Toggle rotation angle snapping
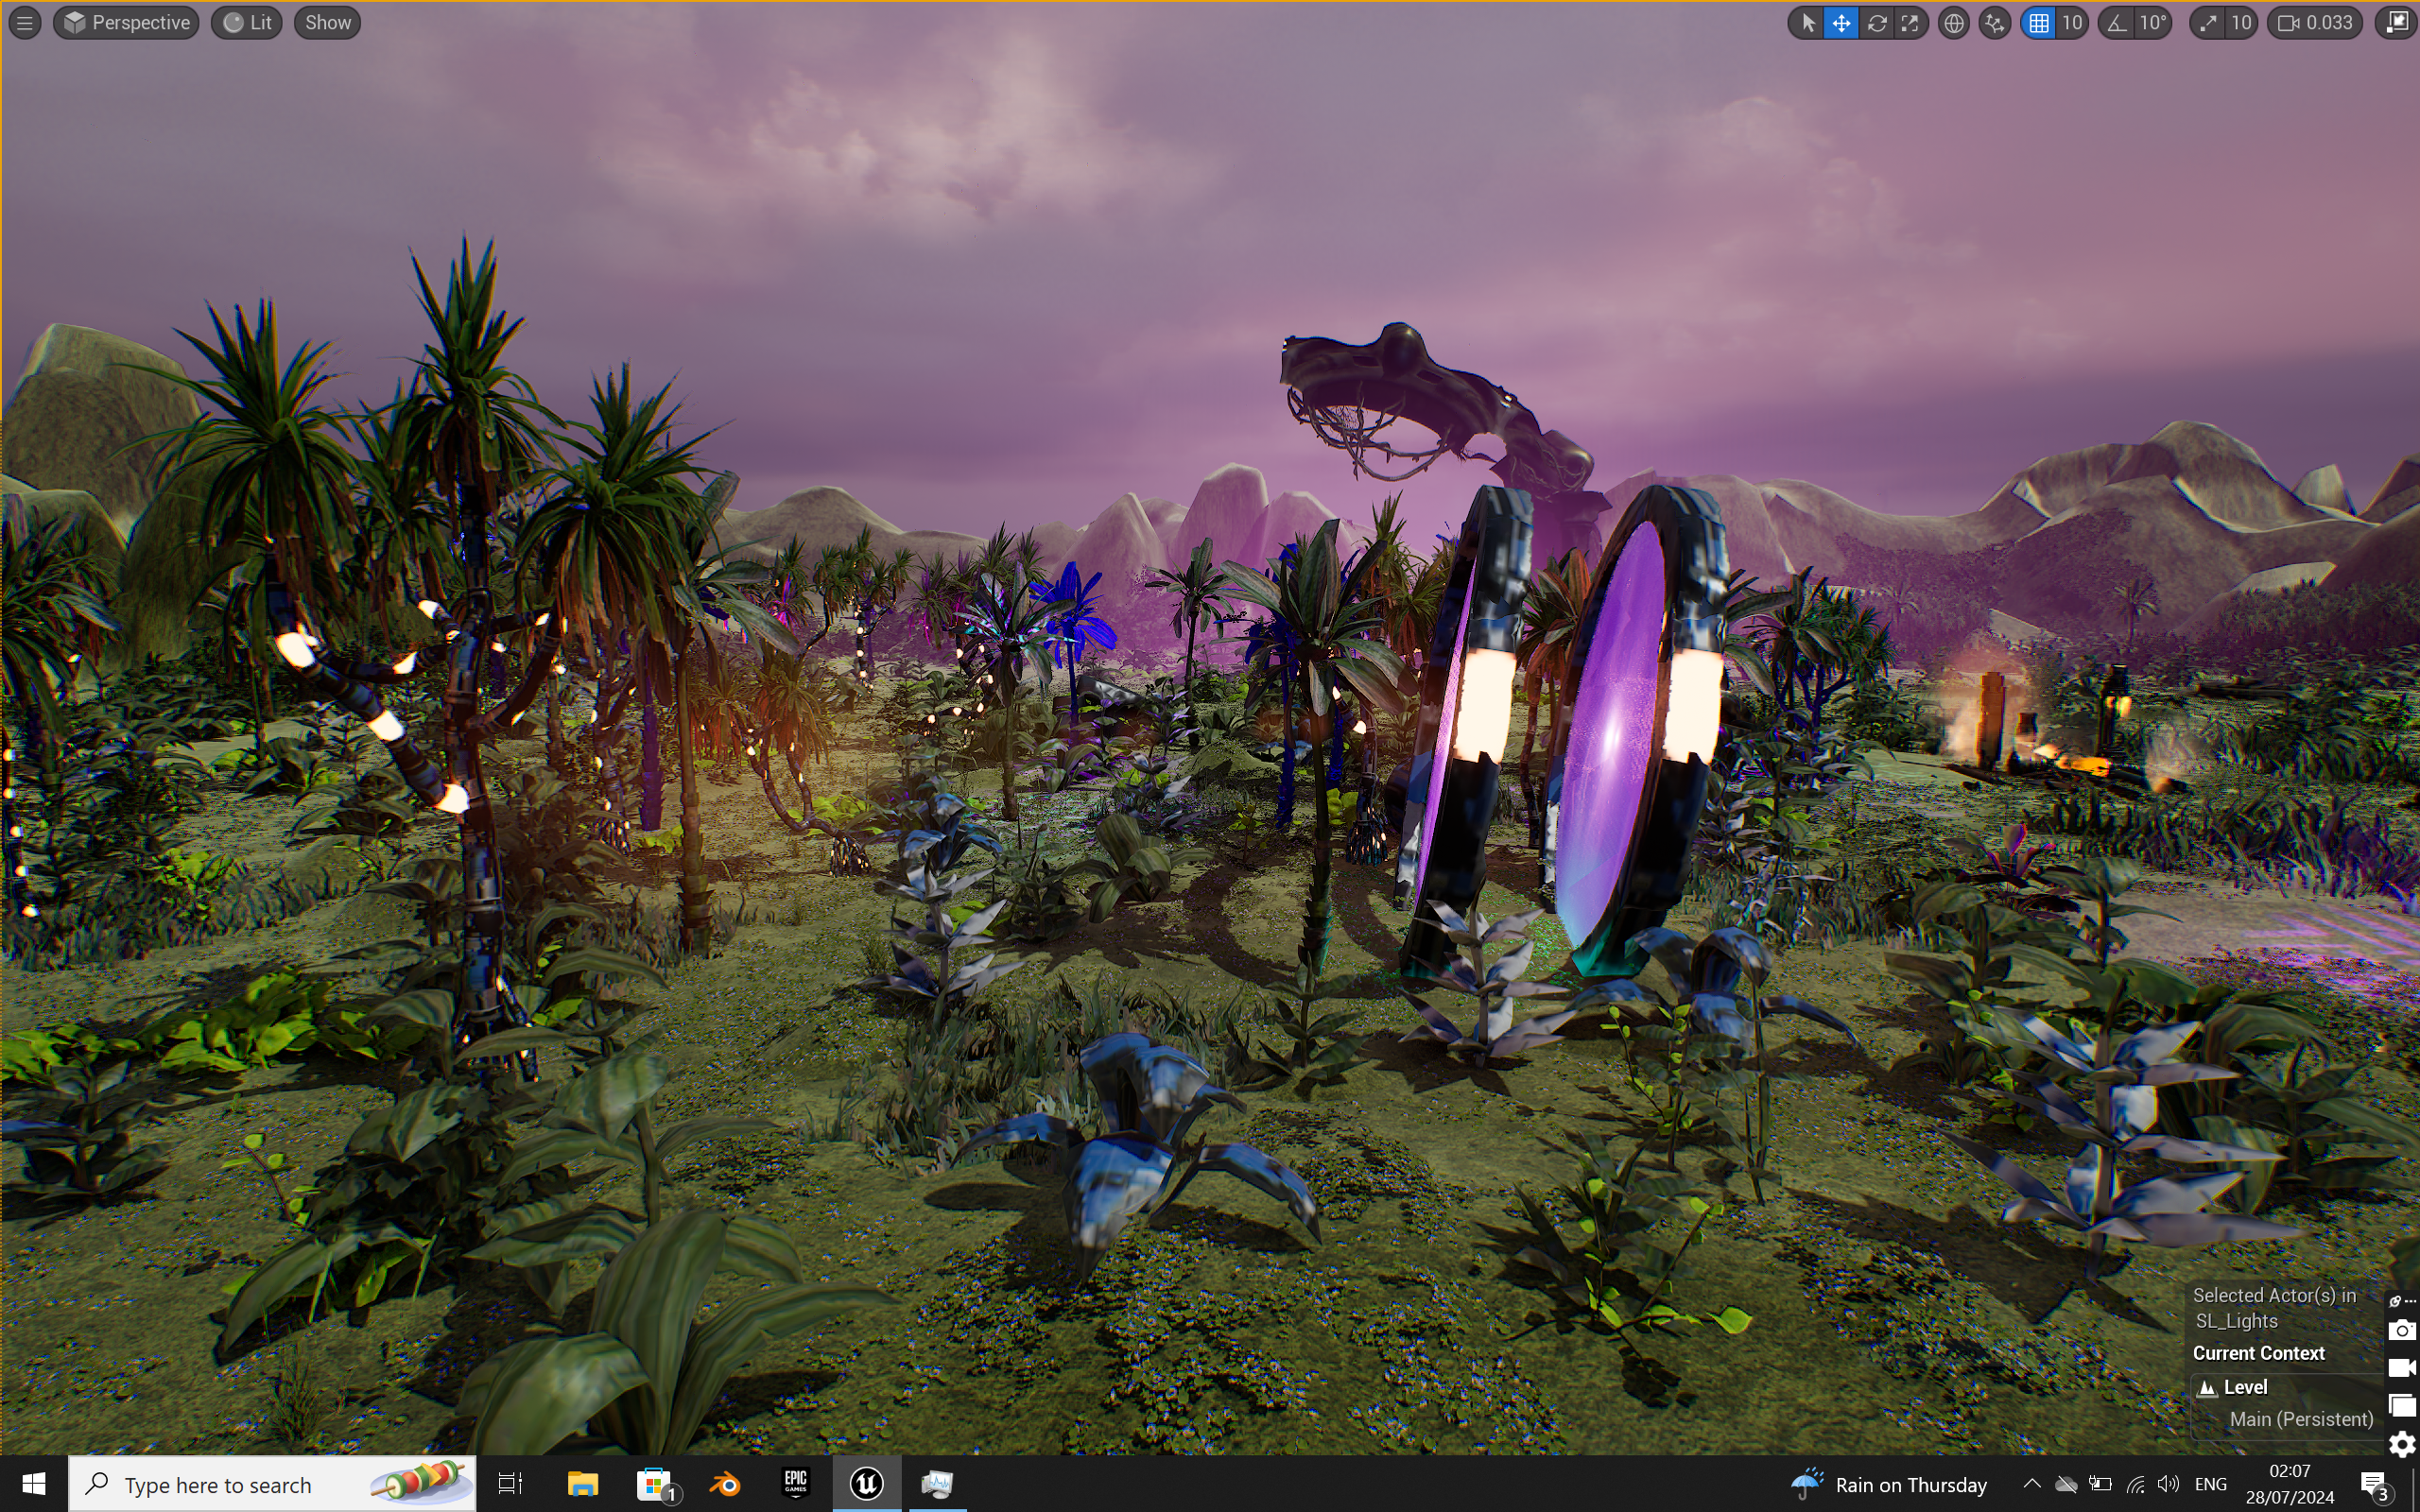The image size is (2420, 1512). pyautogui.click(x=2117, y=23)
